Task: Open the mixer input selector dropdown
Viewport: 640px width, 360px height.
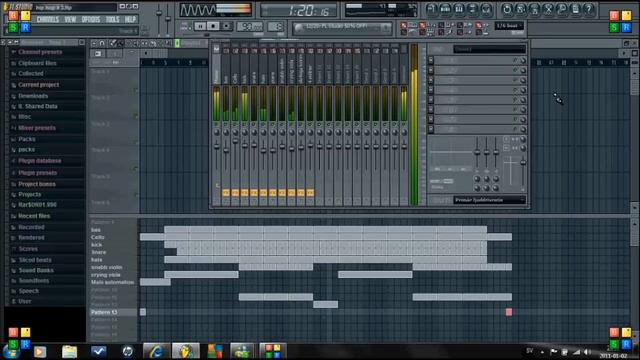Action: tap(489, 49)
